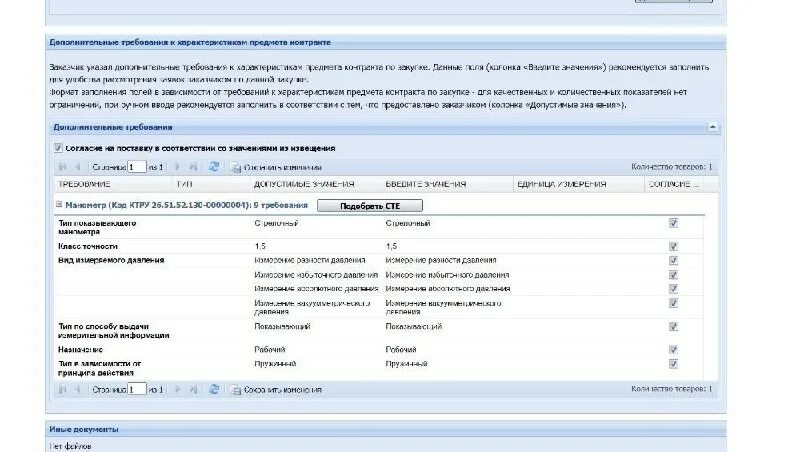Click the 'Подобрать СТЕ' button
This screenshot has width=800, height=452.
[370, 206]
